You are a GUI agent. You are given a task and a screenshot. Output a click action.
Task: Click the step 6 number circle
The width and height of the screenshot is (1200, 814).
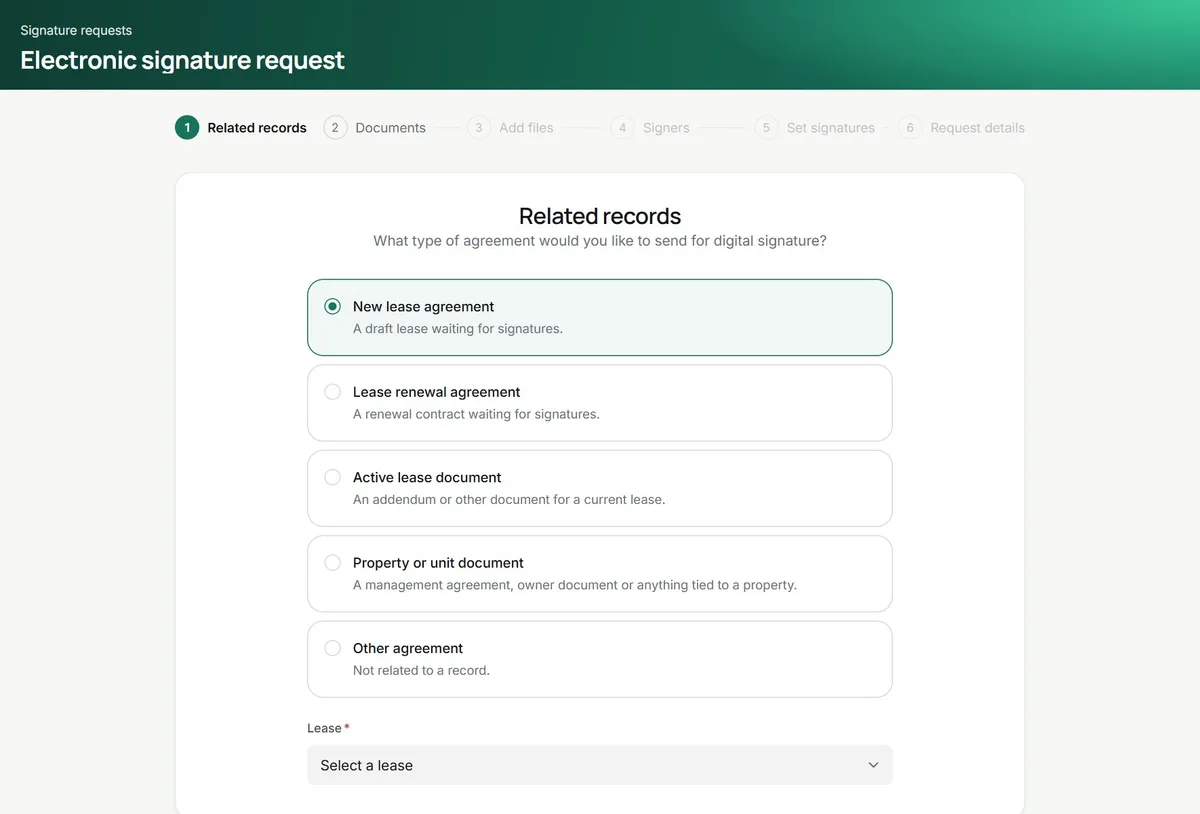pyautogui.click(x=910, y=128)
